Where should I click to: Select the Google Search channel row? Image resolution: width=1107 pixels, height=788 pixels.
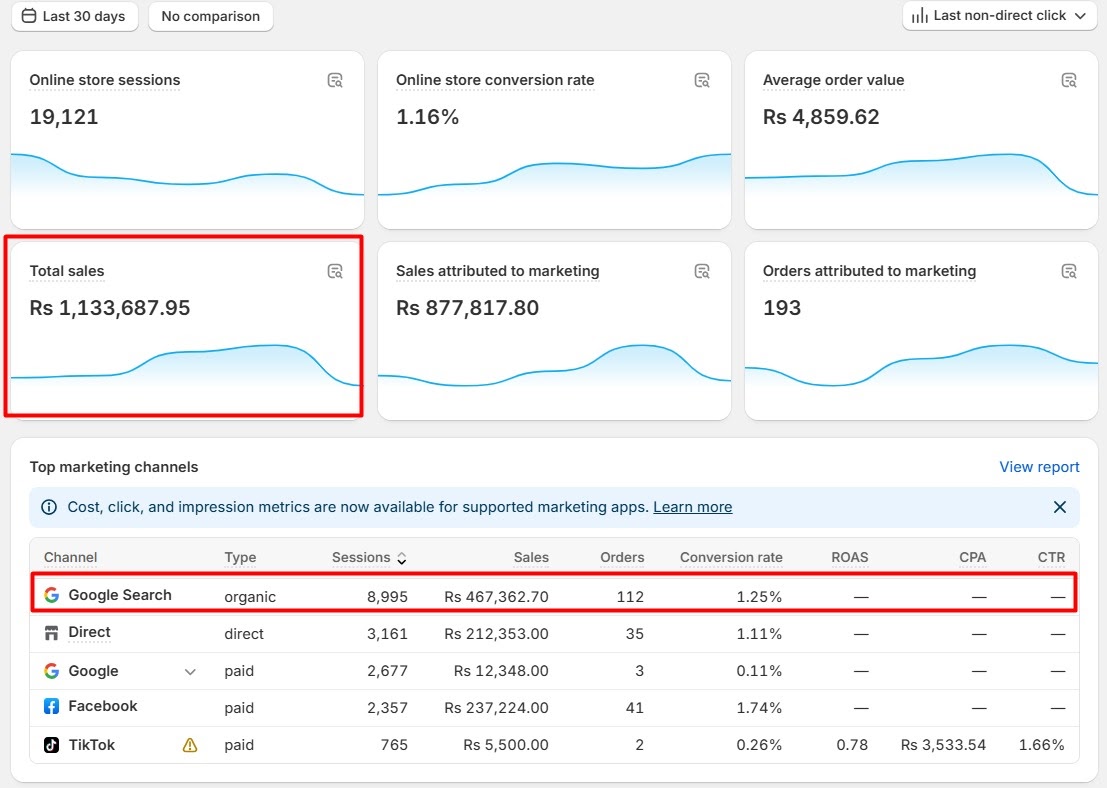coord(120,595)
